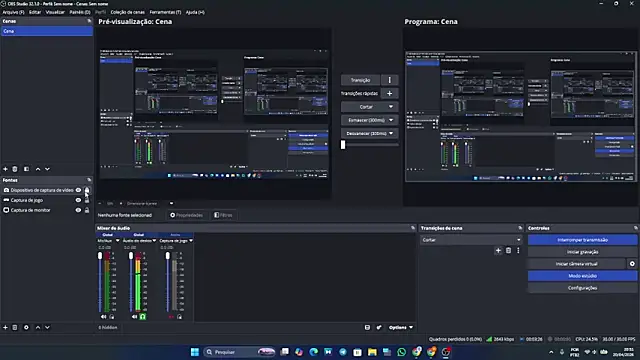Lock Captura de monitor source
Image resolution: width=640 pixels, height=360 pixels.
point(87,210)
